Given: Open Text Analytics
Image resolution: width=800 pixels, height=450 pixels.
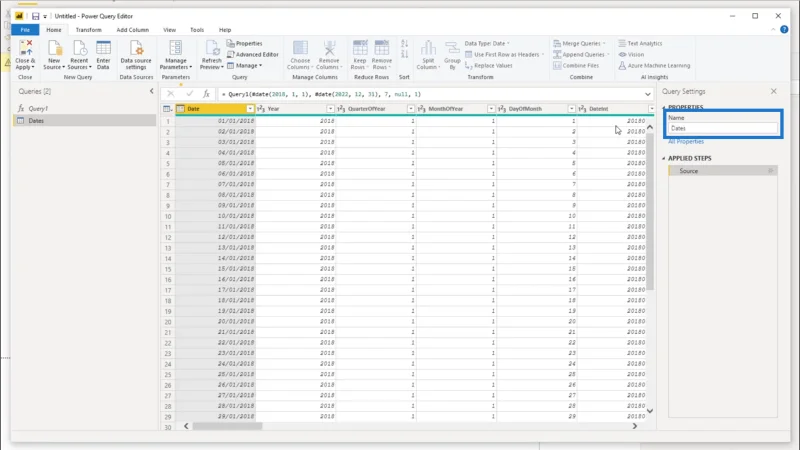Looking at the screenshot, I should (640, 43).
